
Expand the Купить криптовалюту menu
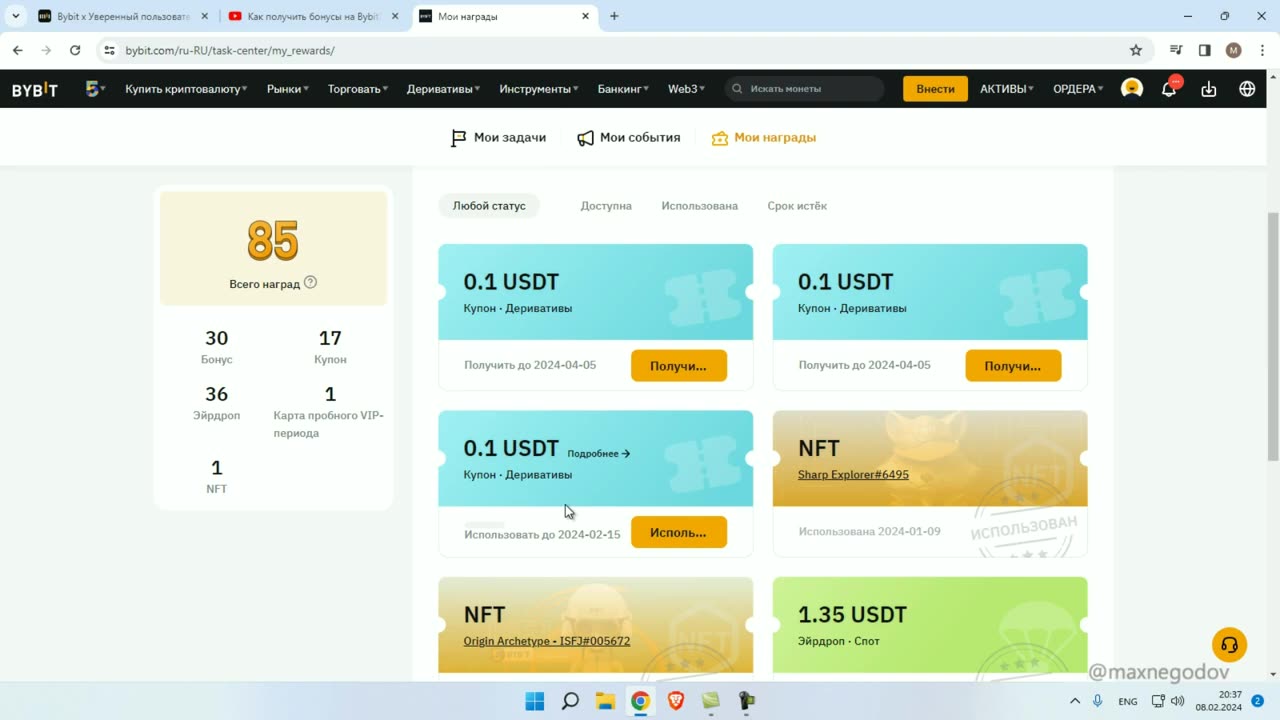pyautogui.click(x=186, y=89)
